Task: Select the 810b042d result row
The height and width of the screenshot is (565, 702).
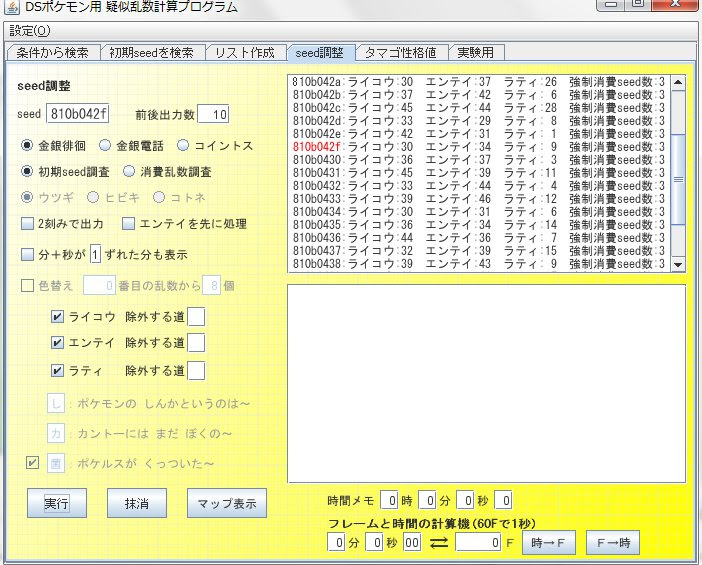Action: (x=479, y=121)
